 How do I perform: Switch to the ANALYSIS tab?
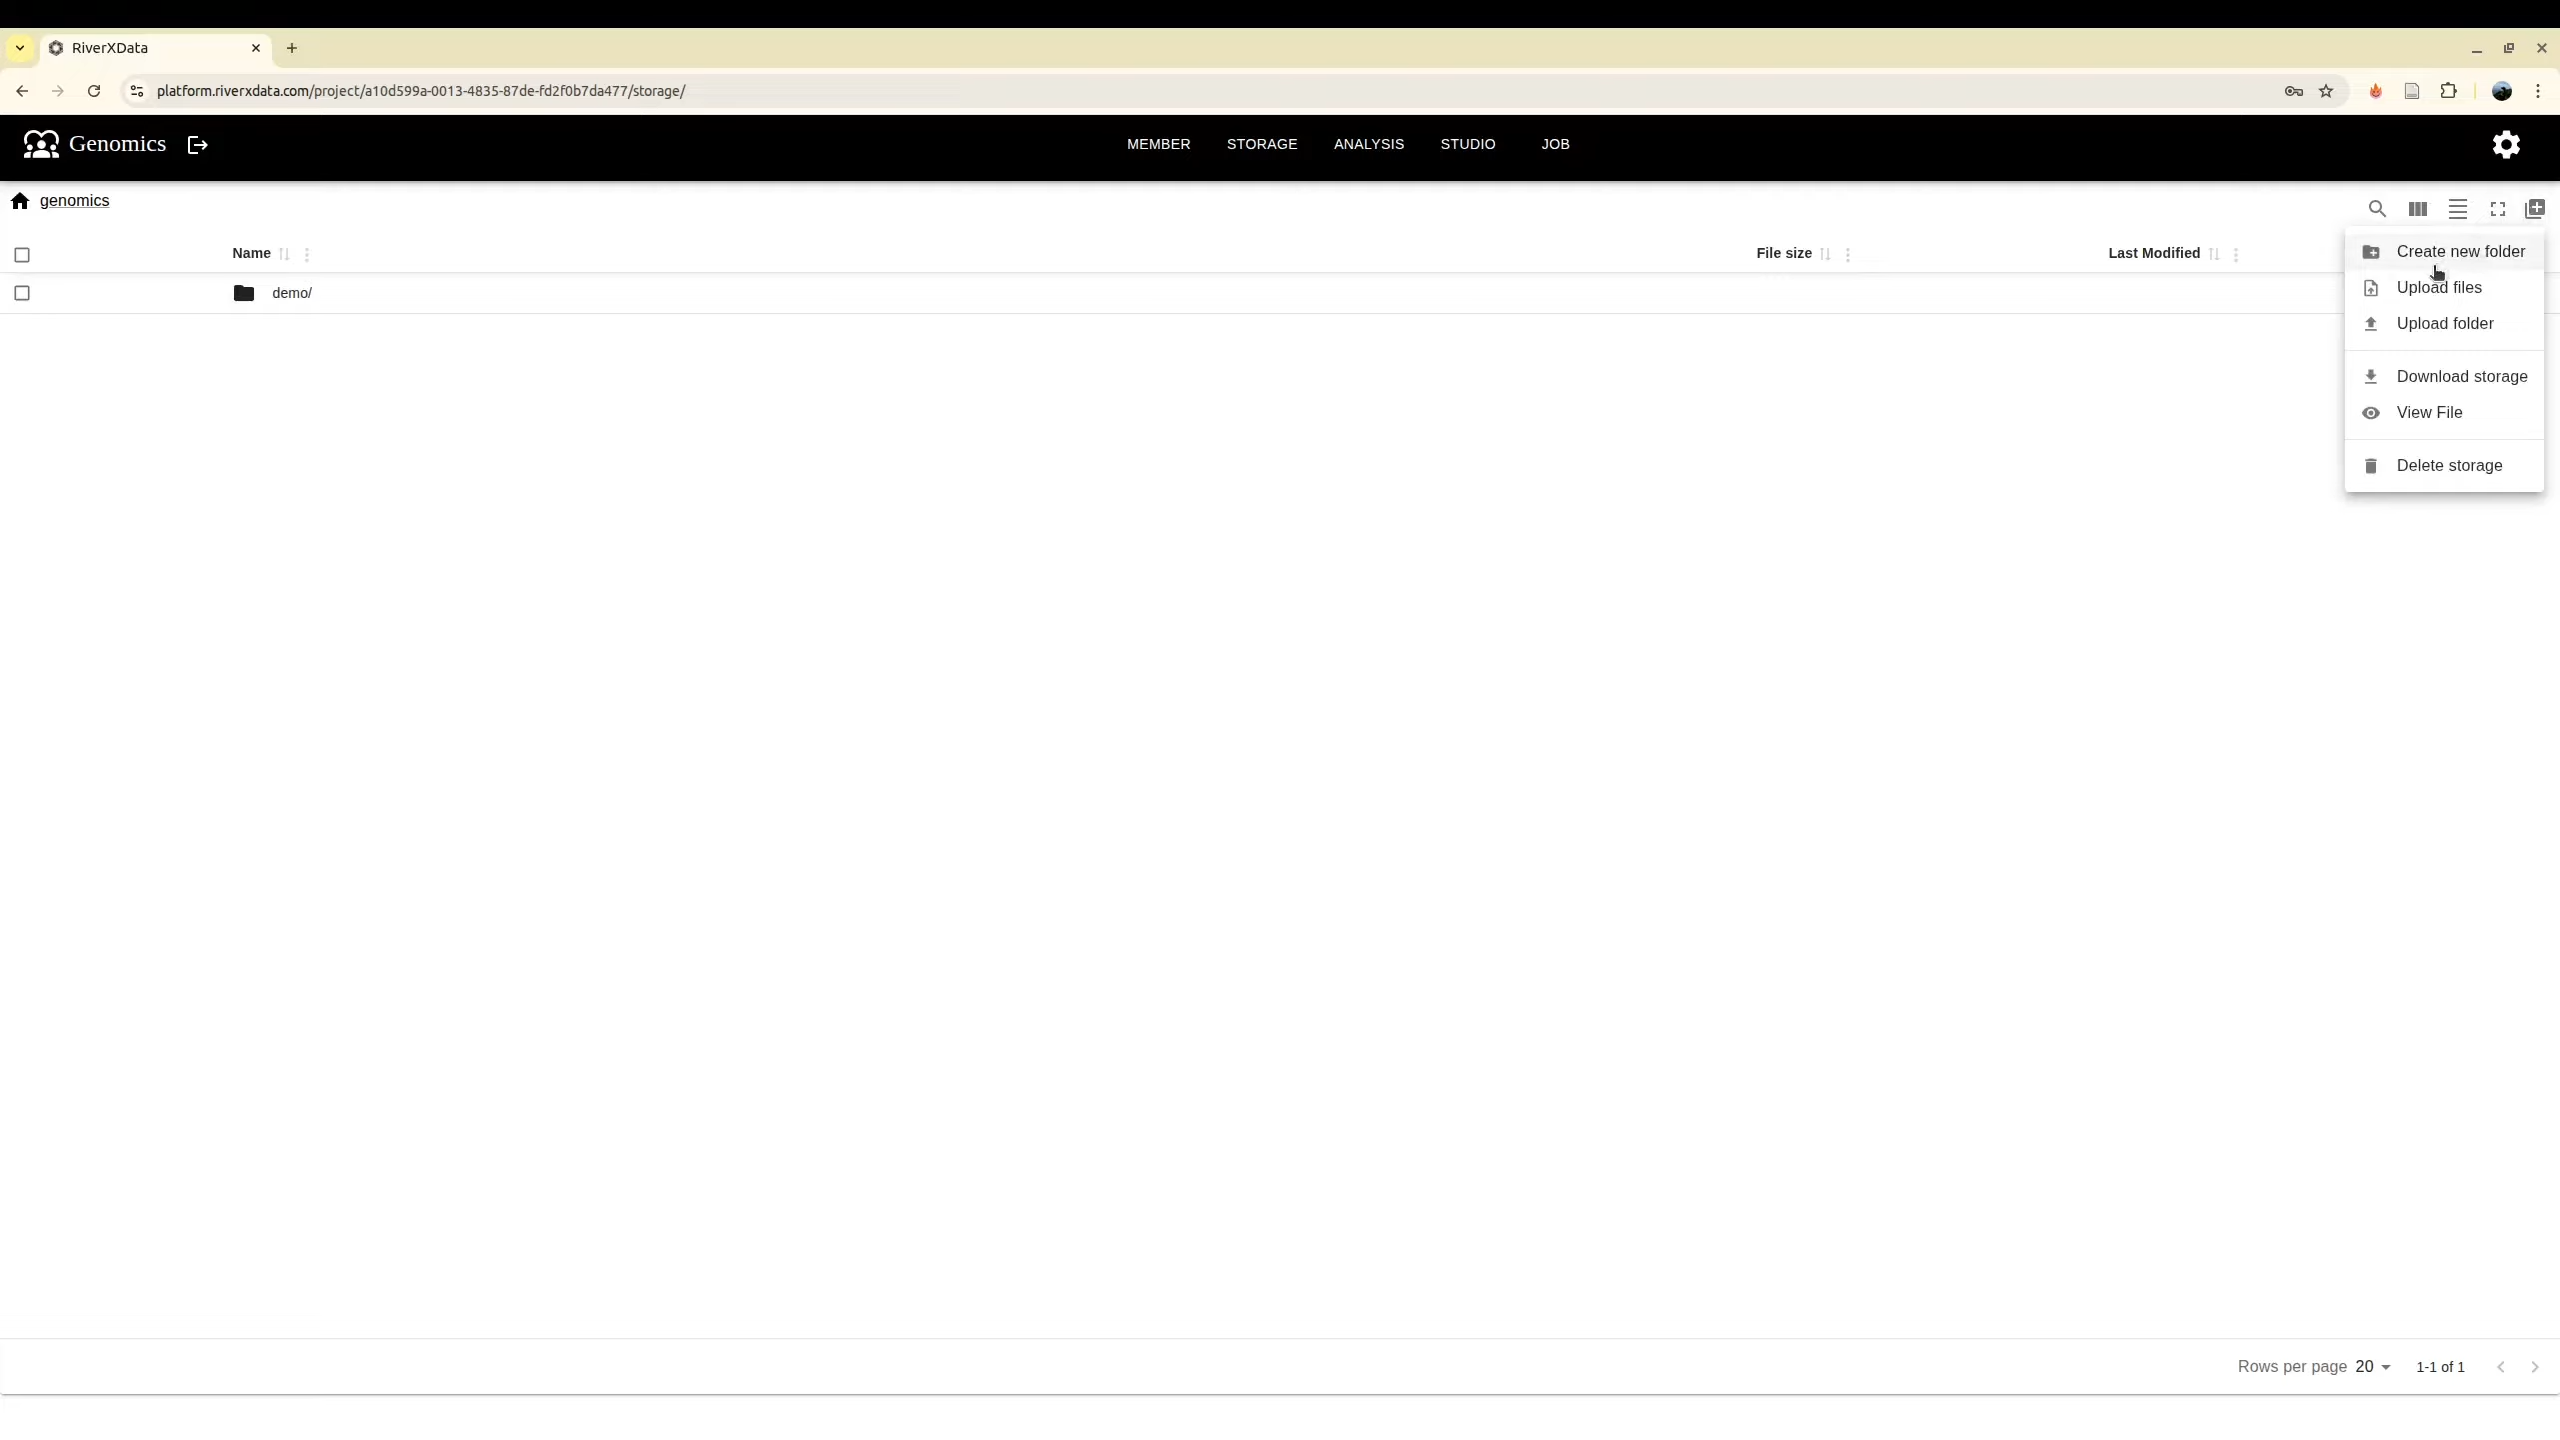point(1368,144)
